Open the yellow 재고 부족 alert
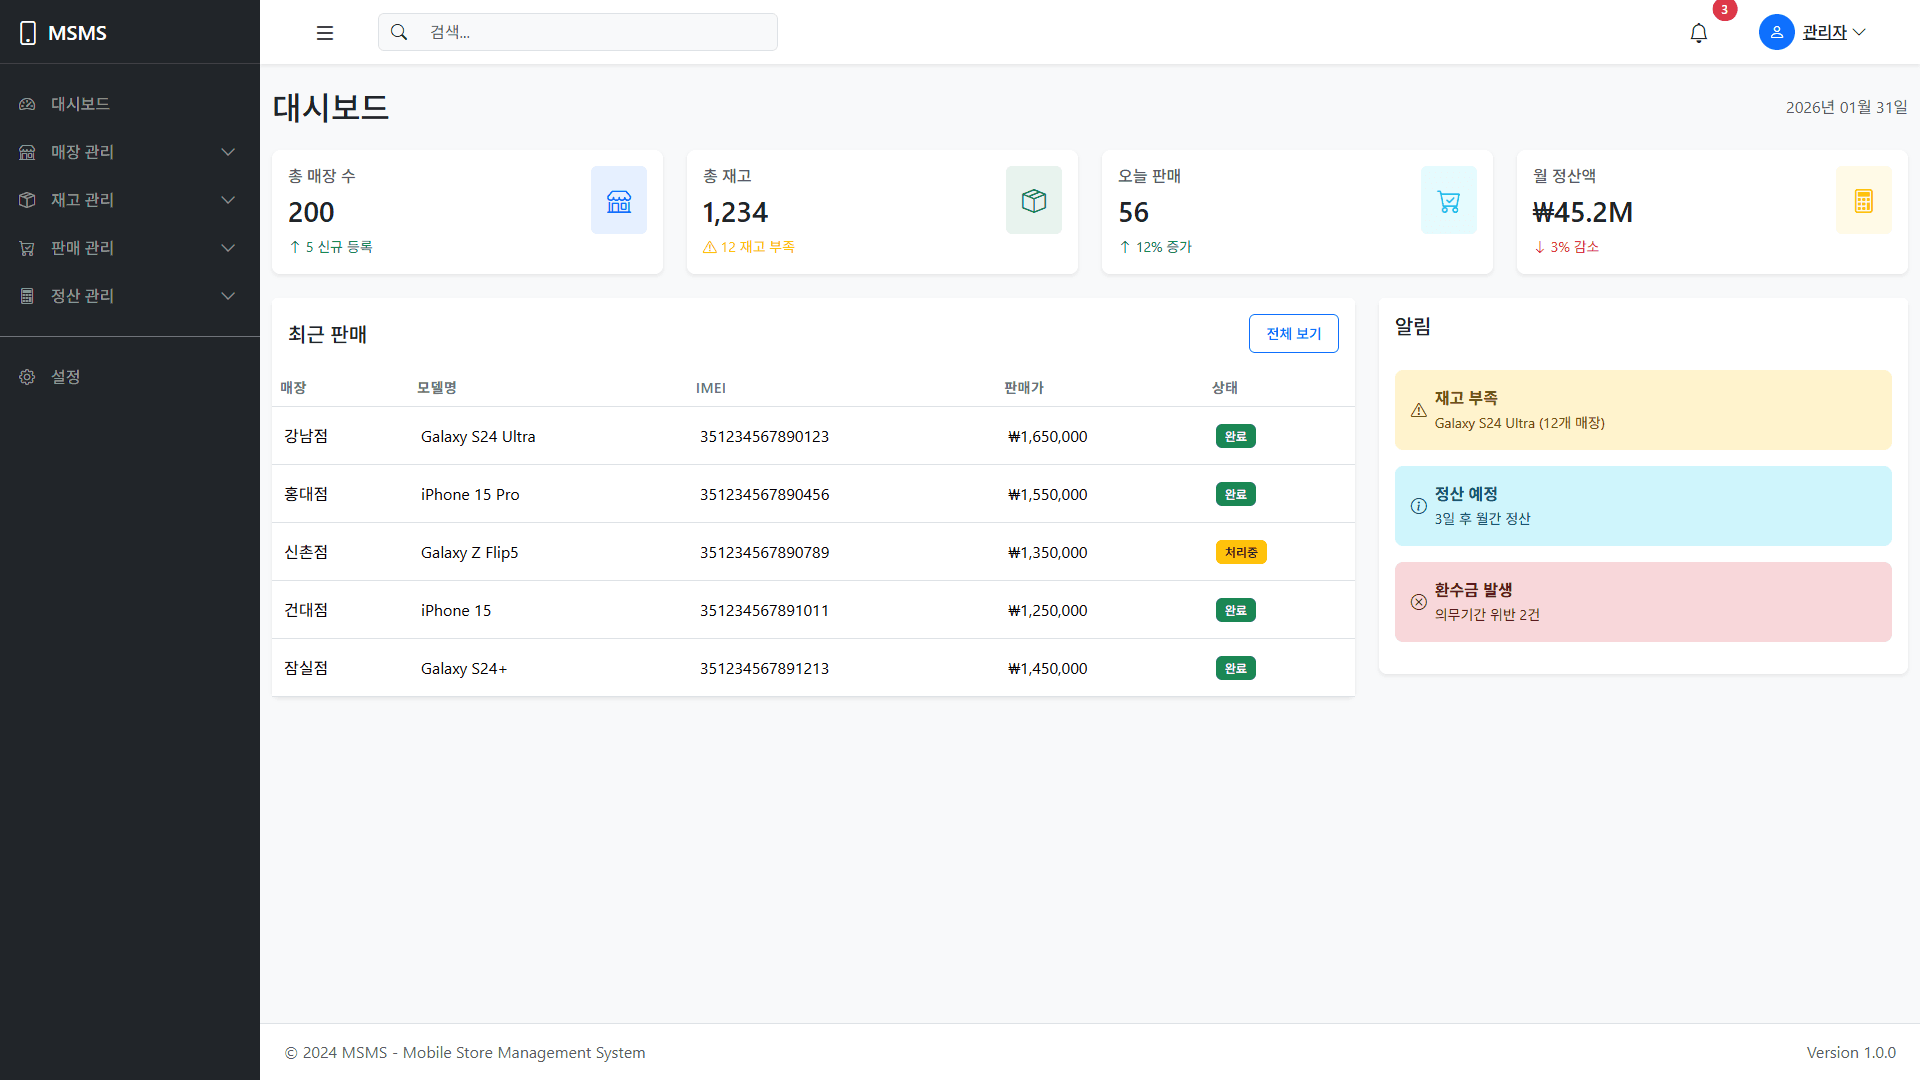The width and height of the screenshot is (1920, 1080). [x=1642, y=410]
